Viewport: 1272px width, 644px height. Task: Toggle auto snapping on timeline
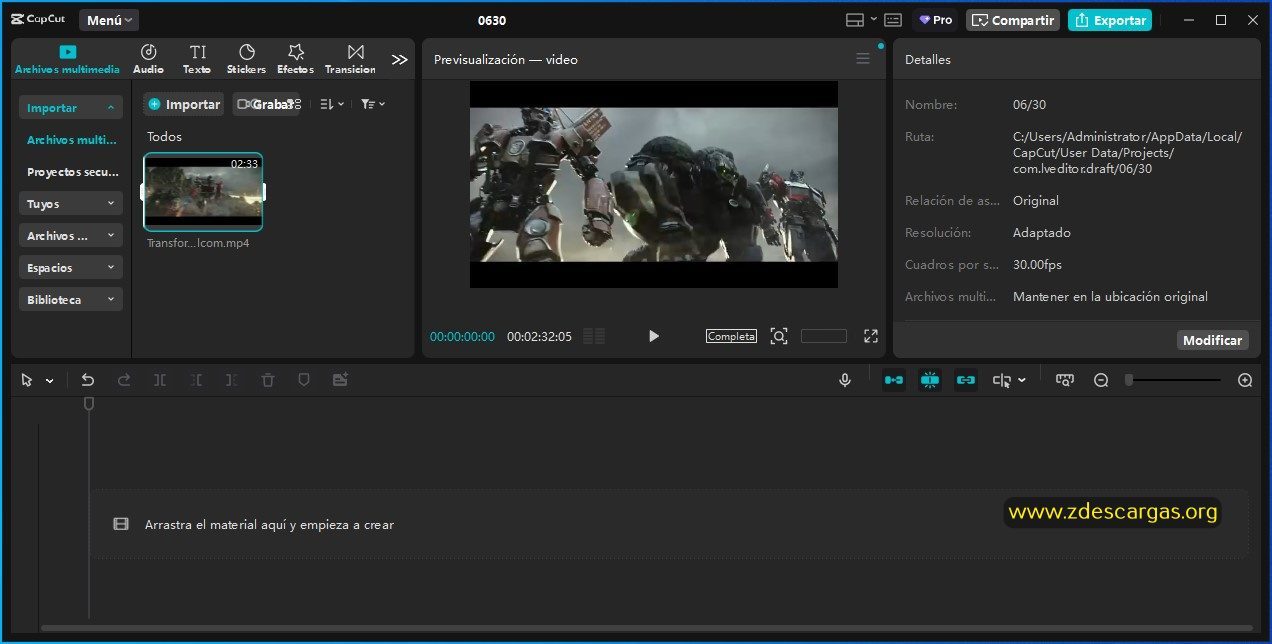(930, 380)
